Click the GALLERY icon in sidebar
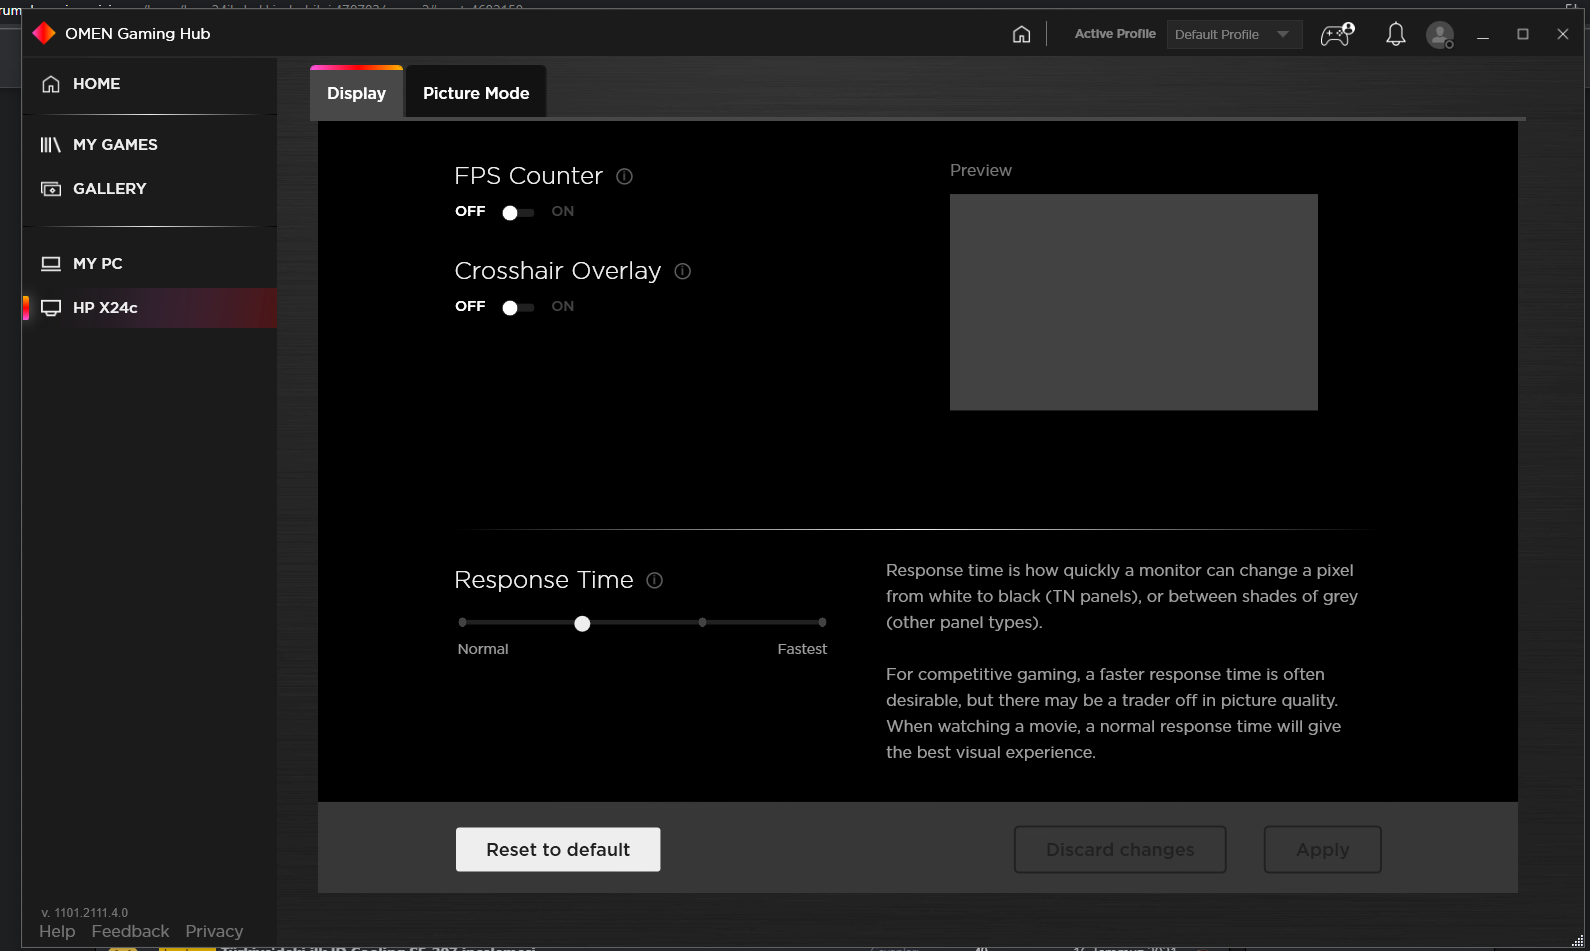The width and height of the screenshot is (1590, 951). point(51,189)
